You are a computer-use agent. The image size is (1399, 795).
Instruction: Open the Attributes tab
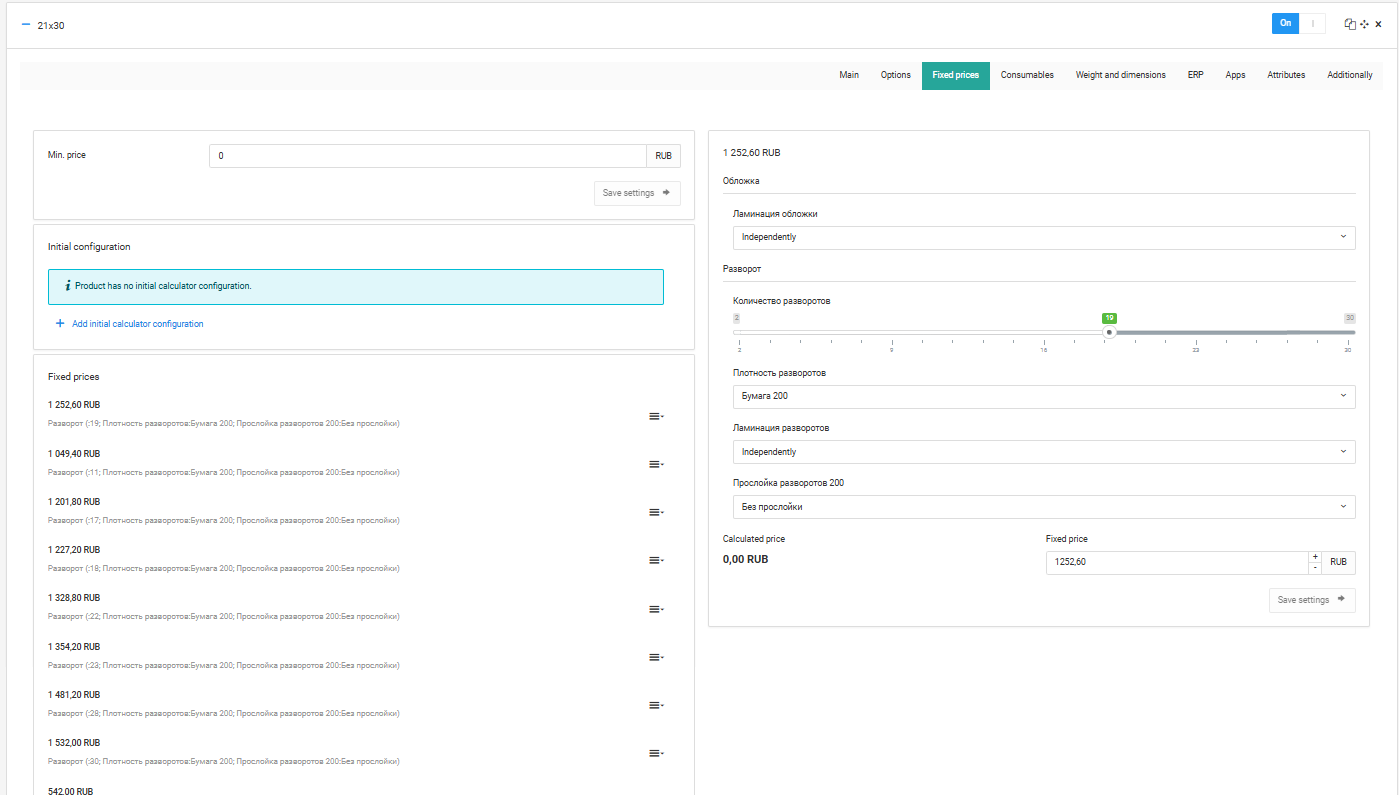[x=1286, y=75]
